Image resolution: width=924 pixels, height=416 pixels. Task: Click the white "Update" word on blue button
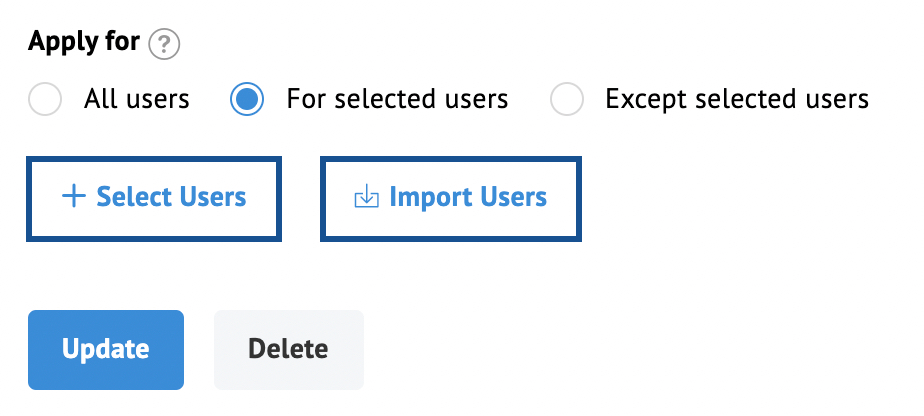105,349
